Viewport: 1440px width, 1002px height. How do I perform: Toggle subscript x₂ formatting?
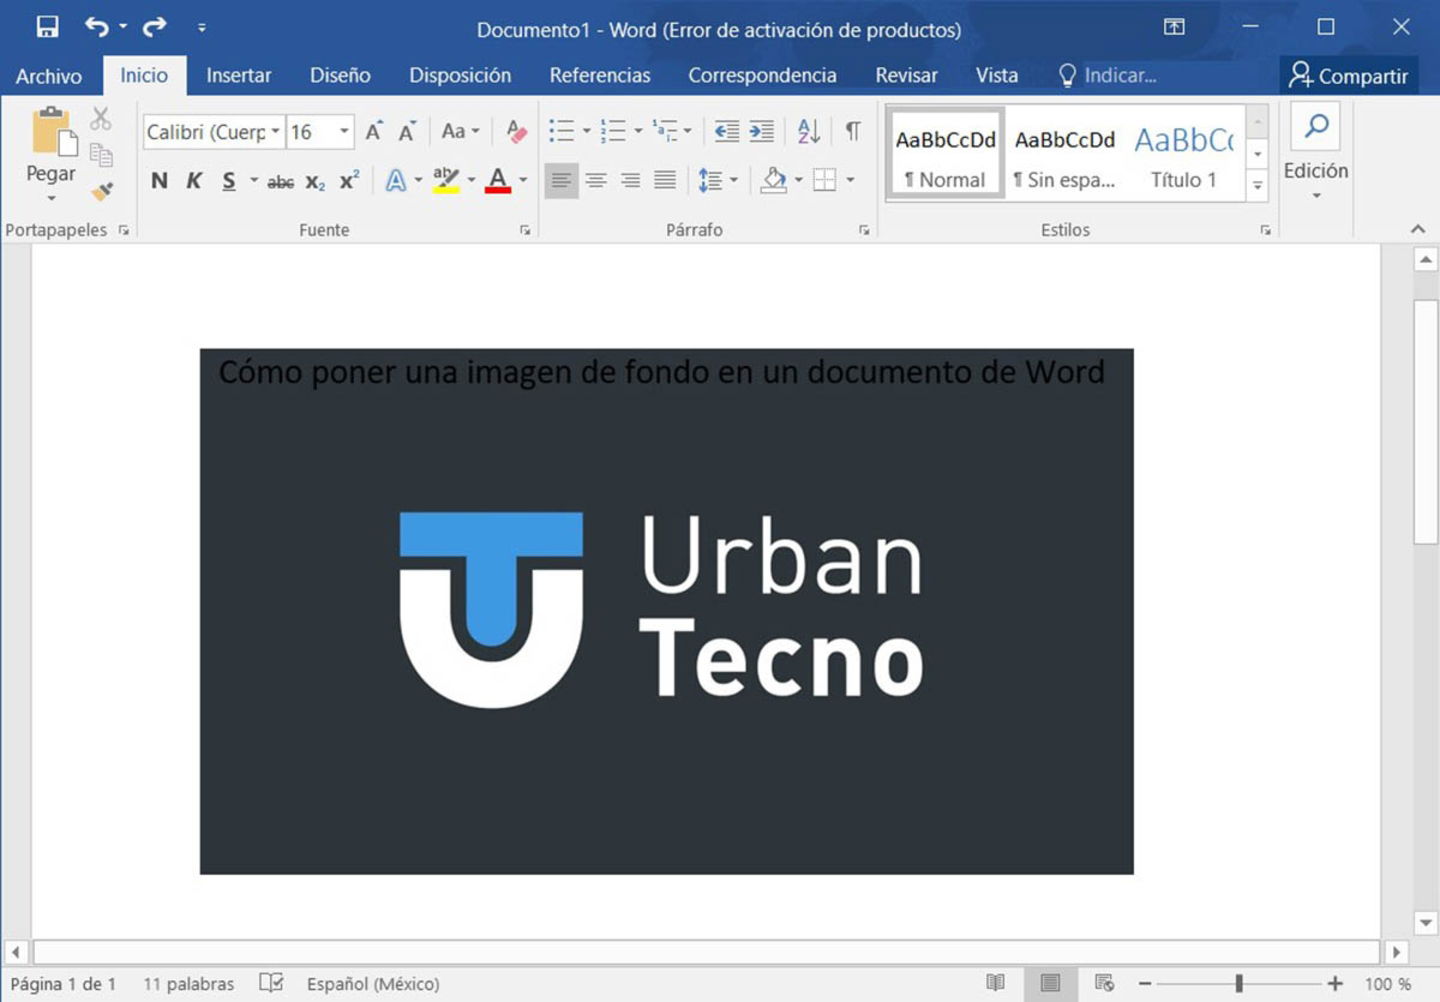pos(315,181)
